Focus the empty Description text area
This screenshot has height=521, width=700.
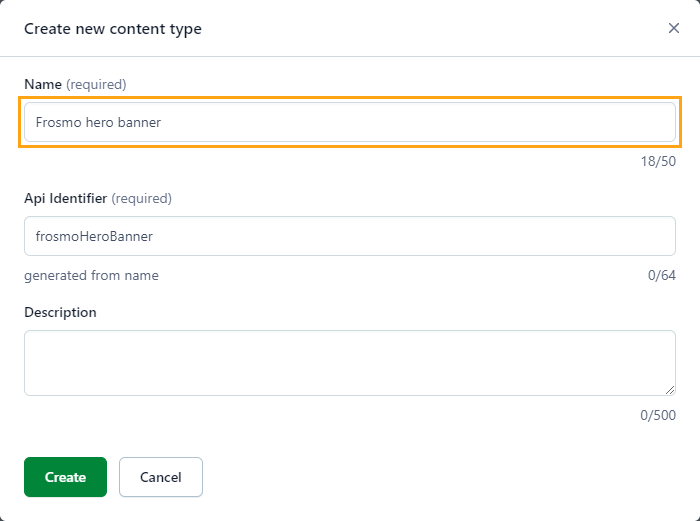[x=350, y=362]
